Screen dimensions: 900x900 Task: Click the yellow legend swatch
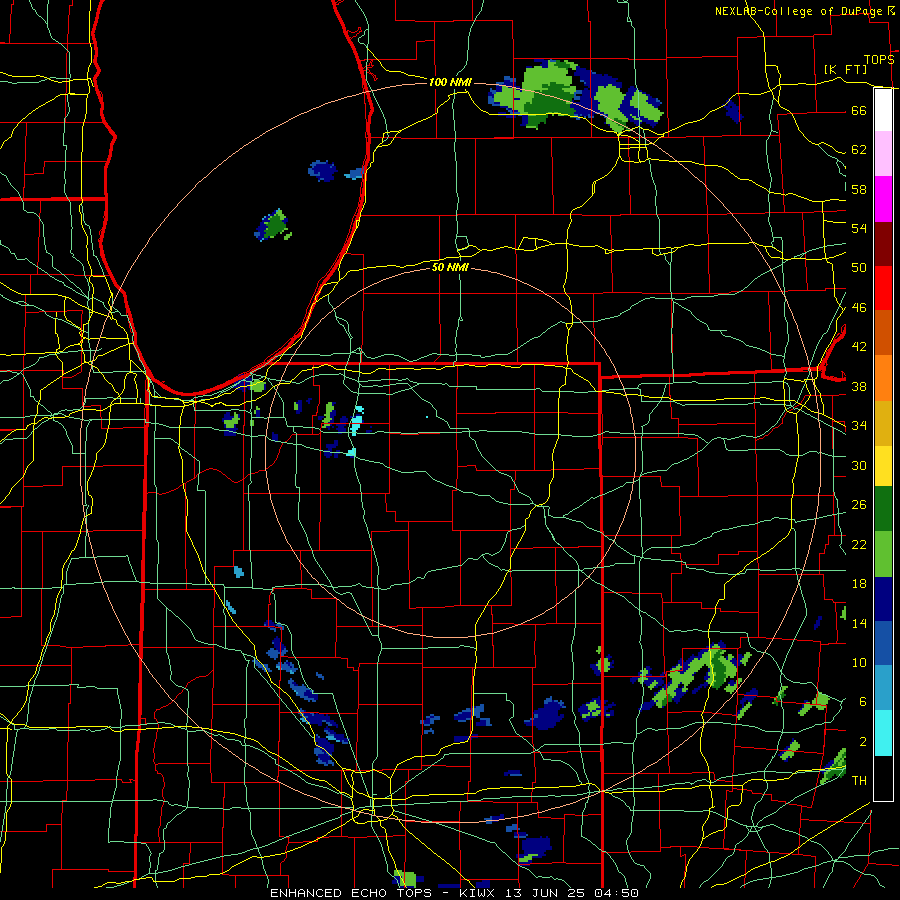[x=883, y=465]
